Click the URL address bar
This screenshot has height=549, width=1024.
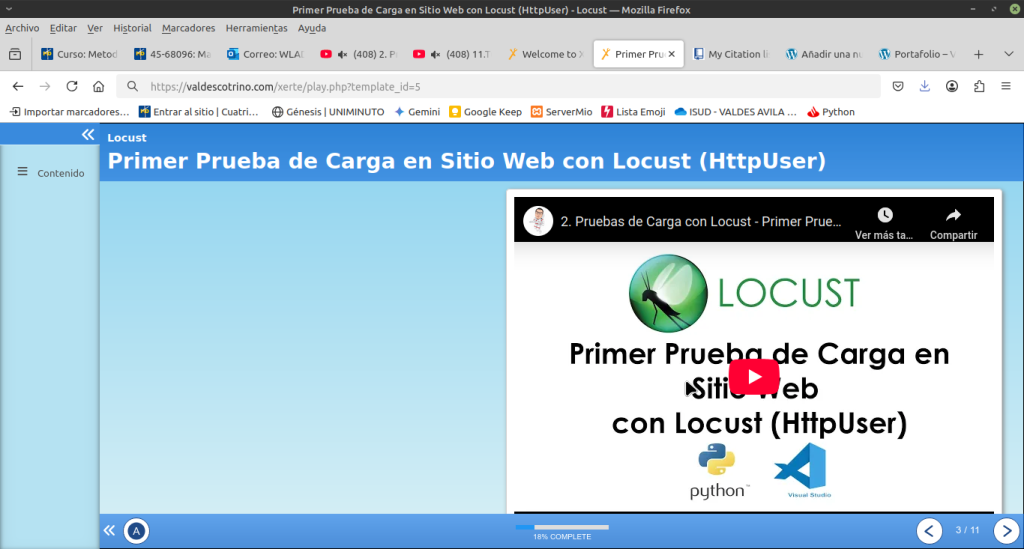click(498, 86)
